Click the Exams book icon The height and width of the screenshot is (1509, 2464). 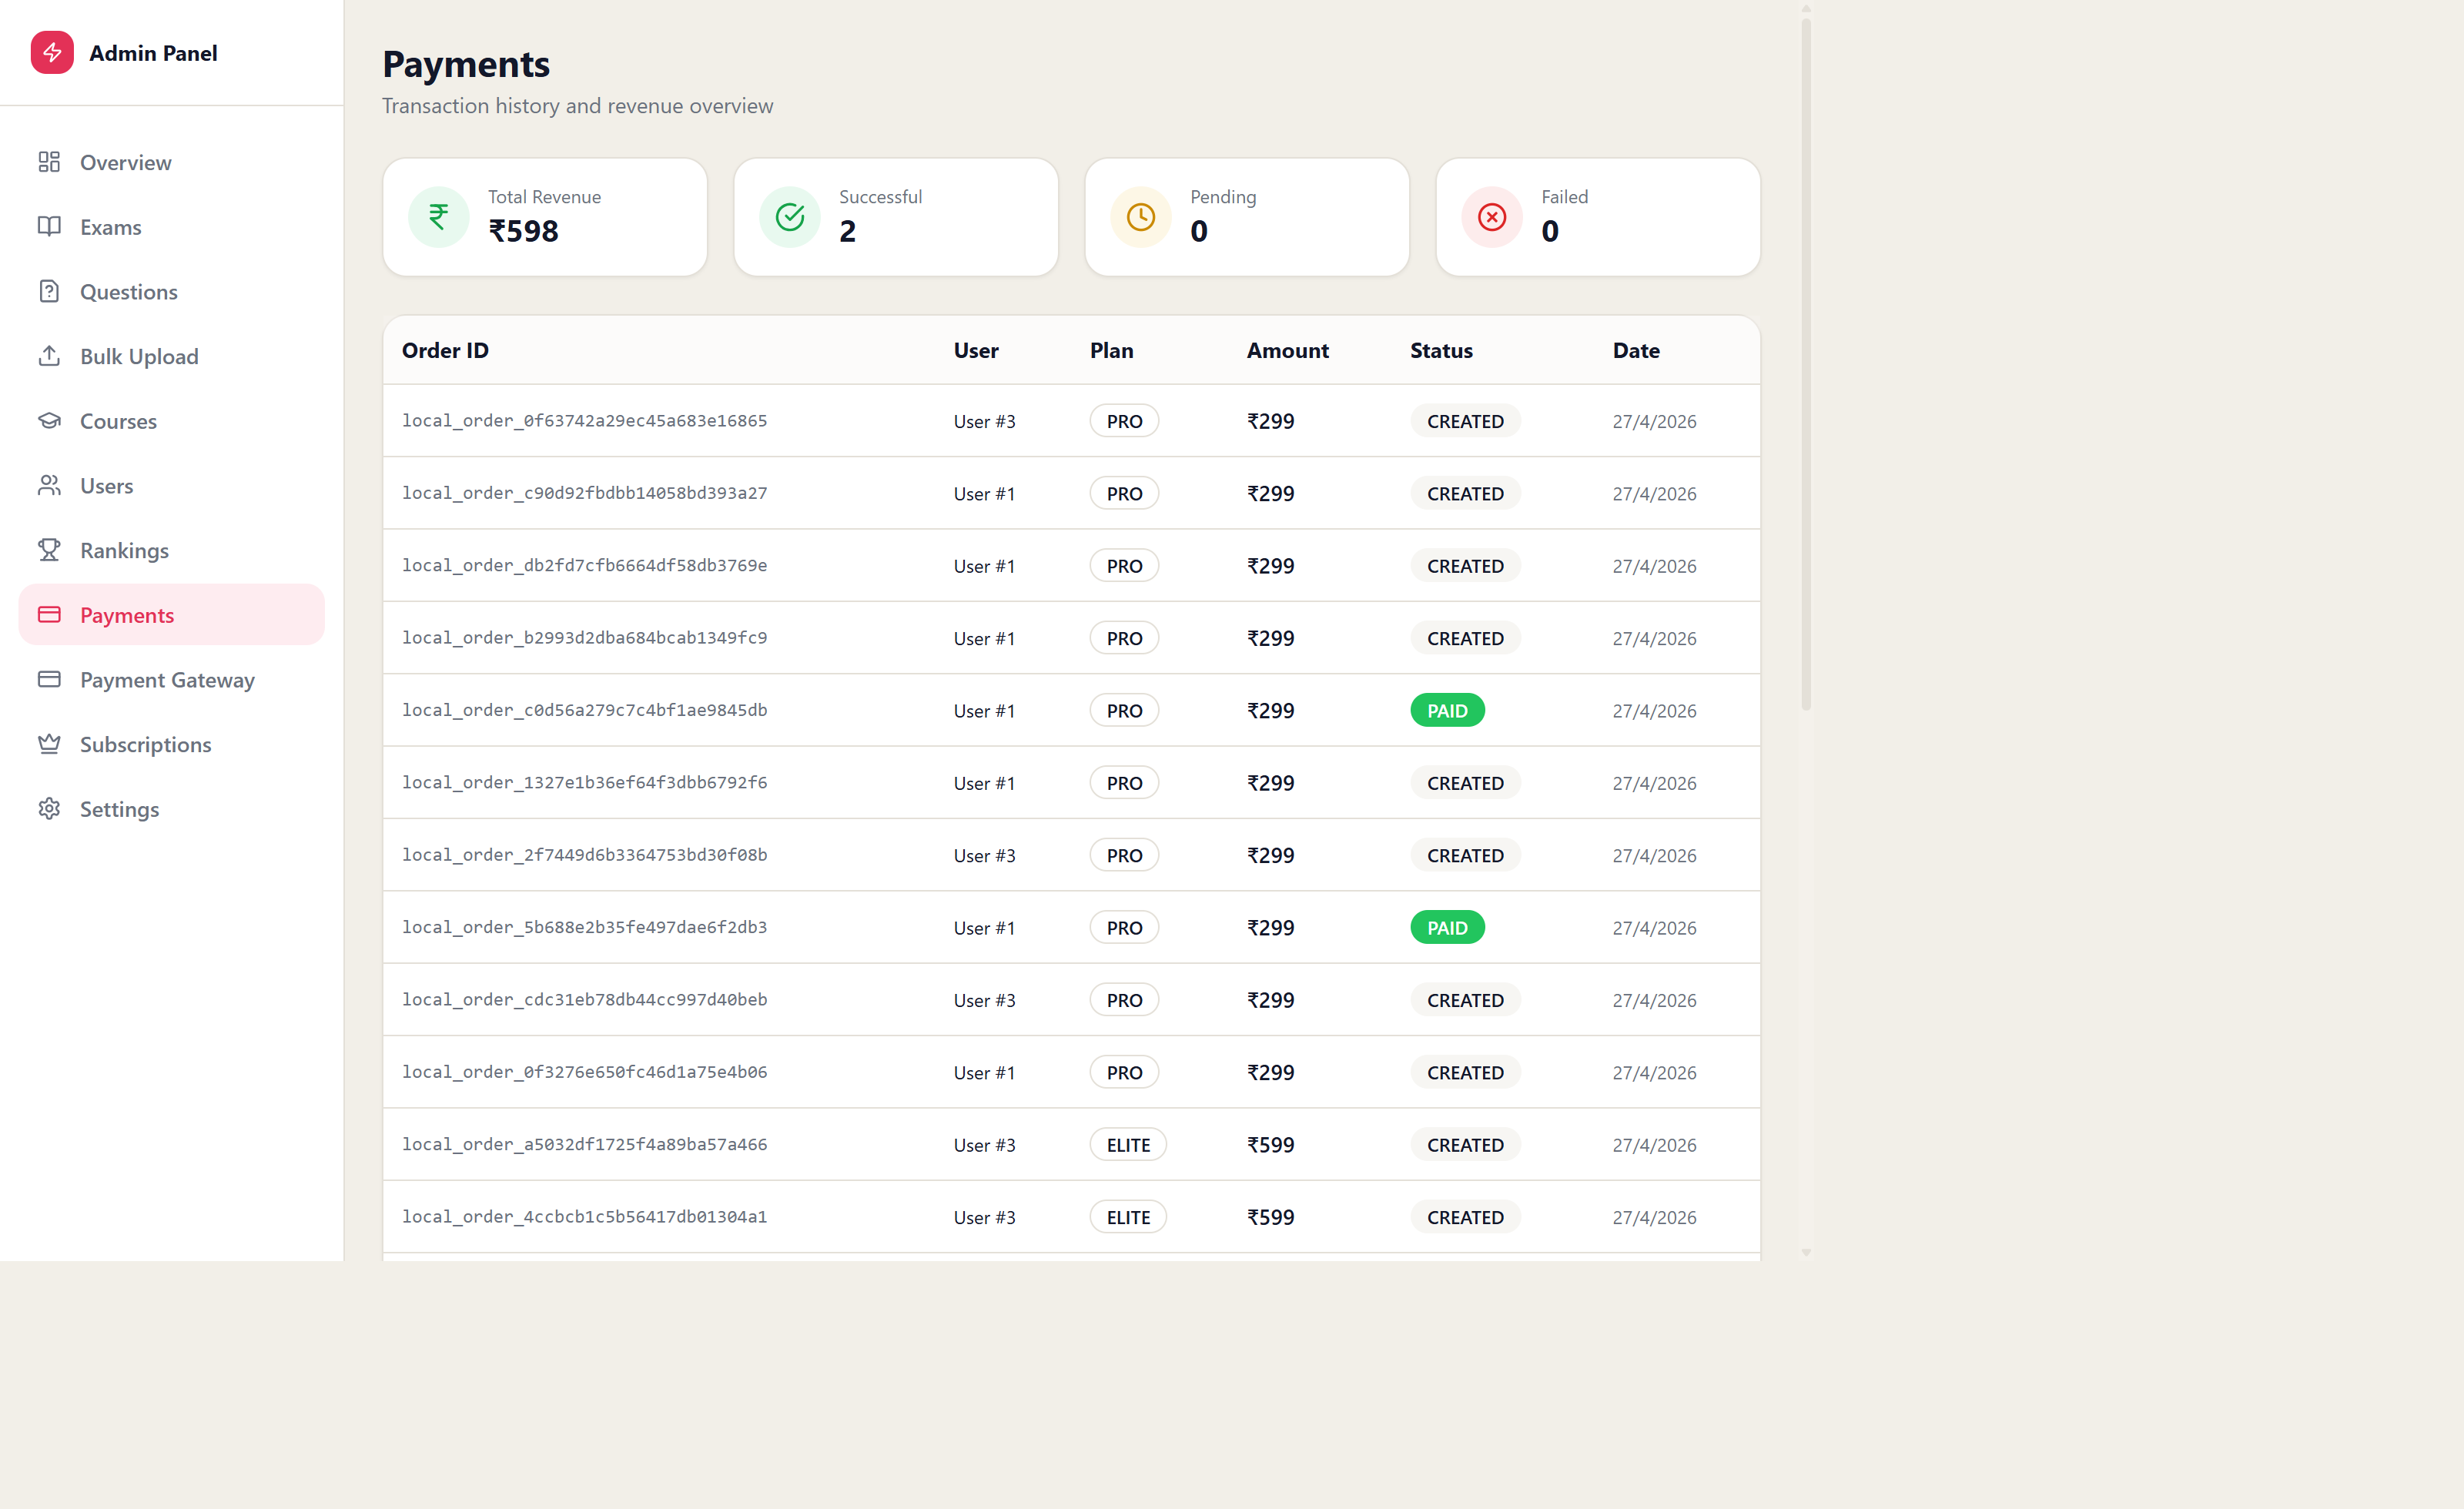tap(49, 227)
